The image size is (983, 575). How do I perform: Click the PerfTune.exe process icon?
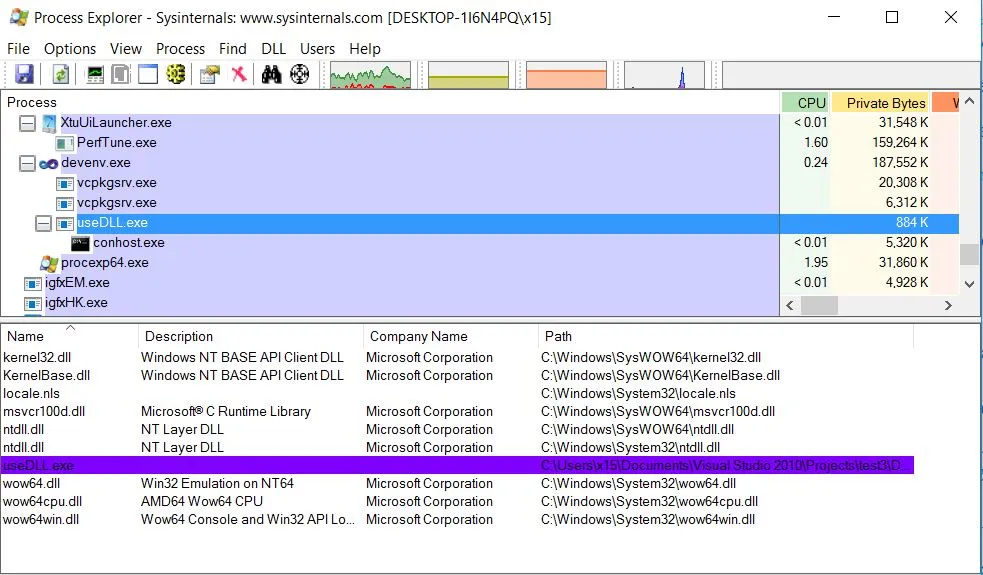point(65,144)
